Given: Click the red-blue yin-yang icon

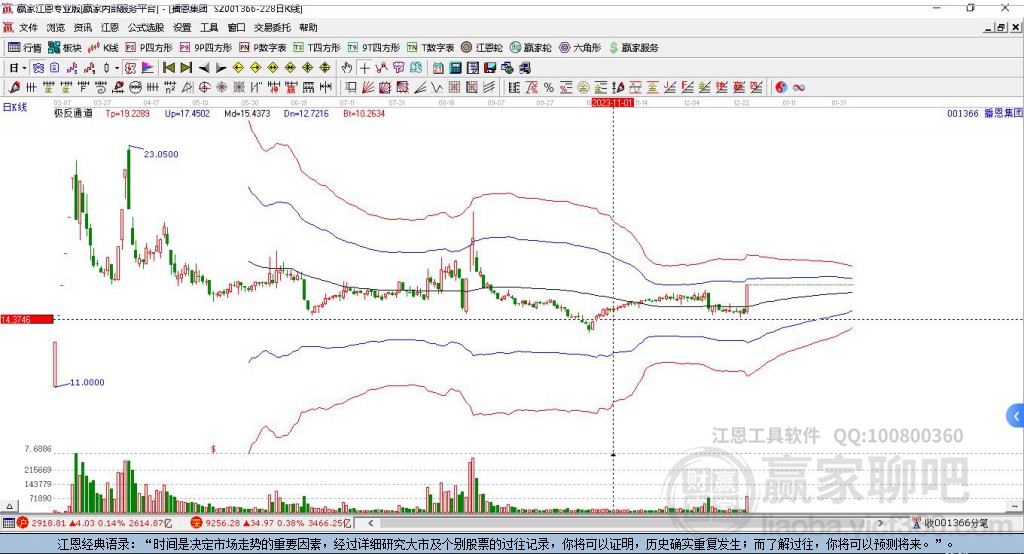Looking at the screenshot, I should pos(780,88).
